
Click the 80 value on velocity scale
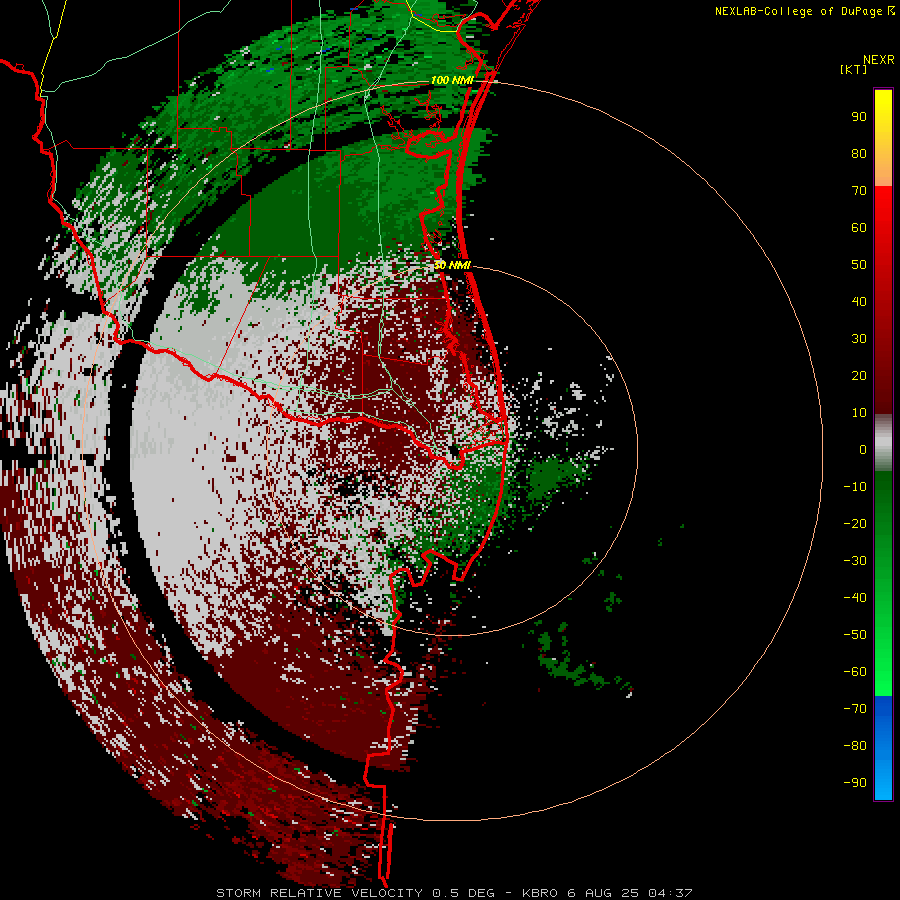(859, 154)
